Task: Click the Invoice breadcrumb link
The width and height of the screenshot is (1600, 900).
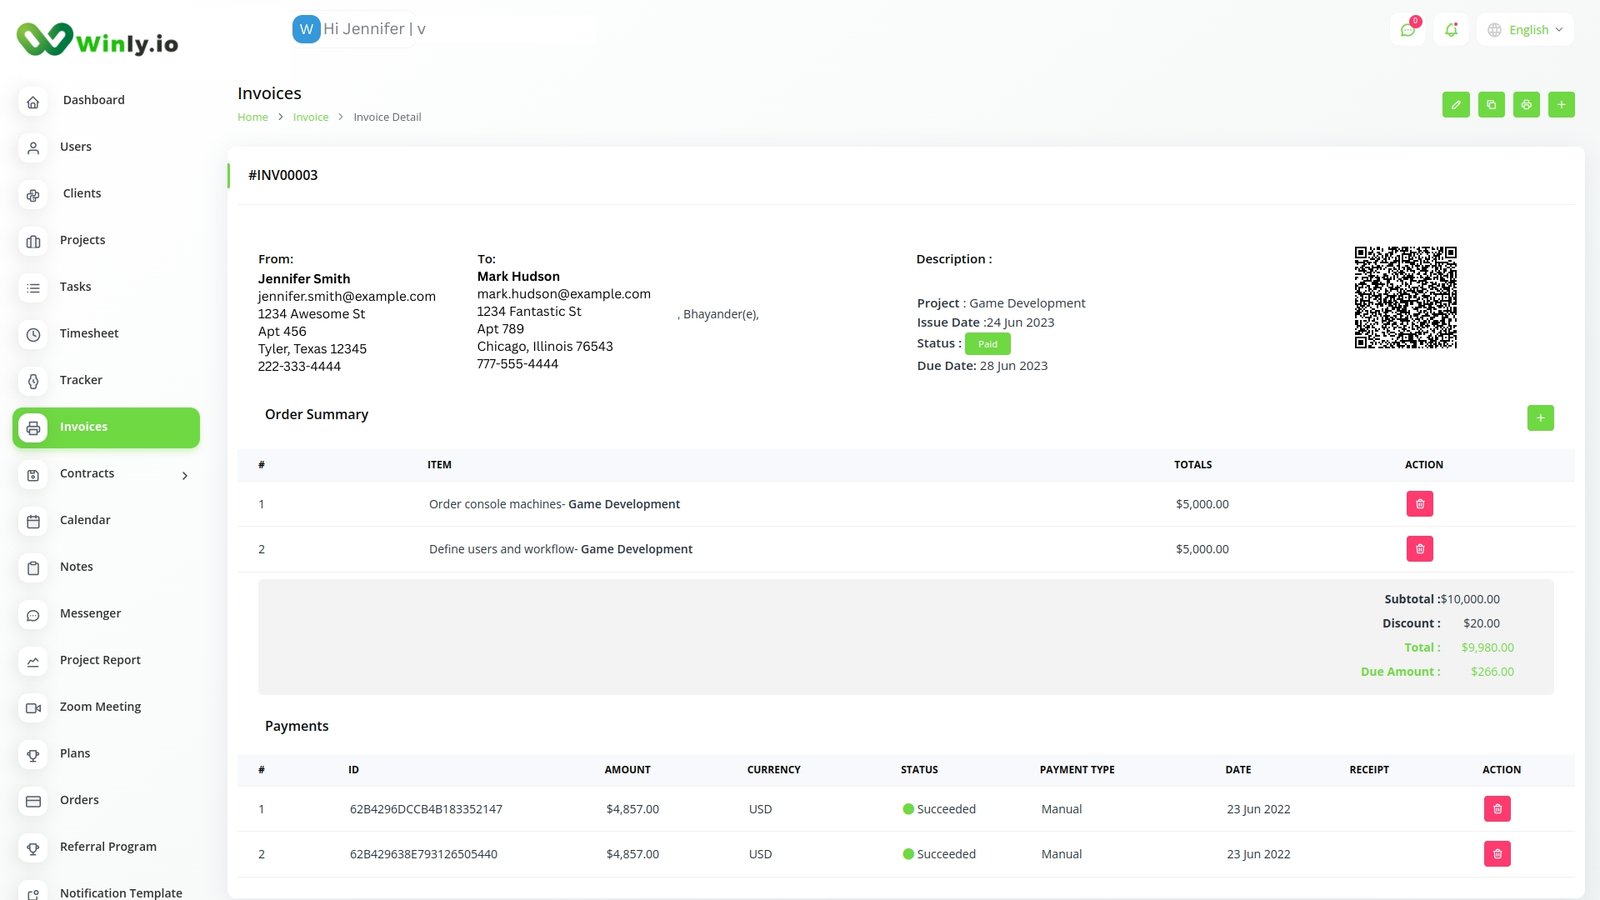Action: (310, 117)
